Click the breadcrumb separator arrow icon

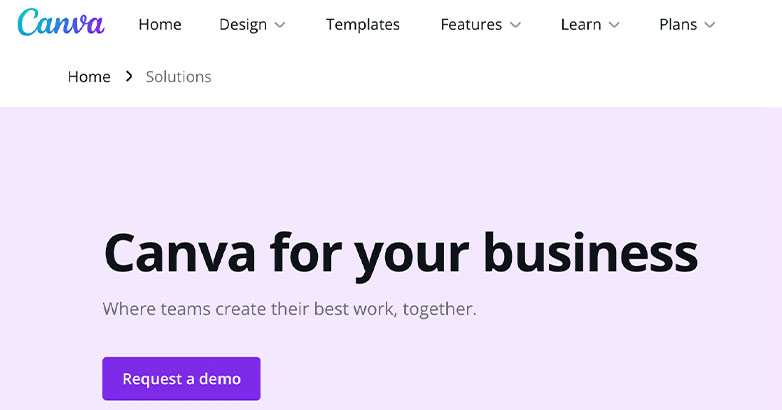click(129, 76)
